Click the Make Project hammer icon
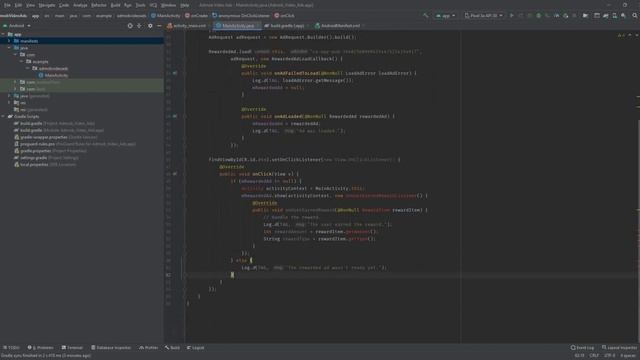The height and width of the screenshot is (360, 640). point(426,16)
